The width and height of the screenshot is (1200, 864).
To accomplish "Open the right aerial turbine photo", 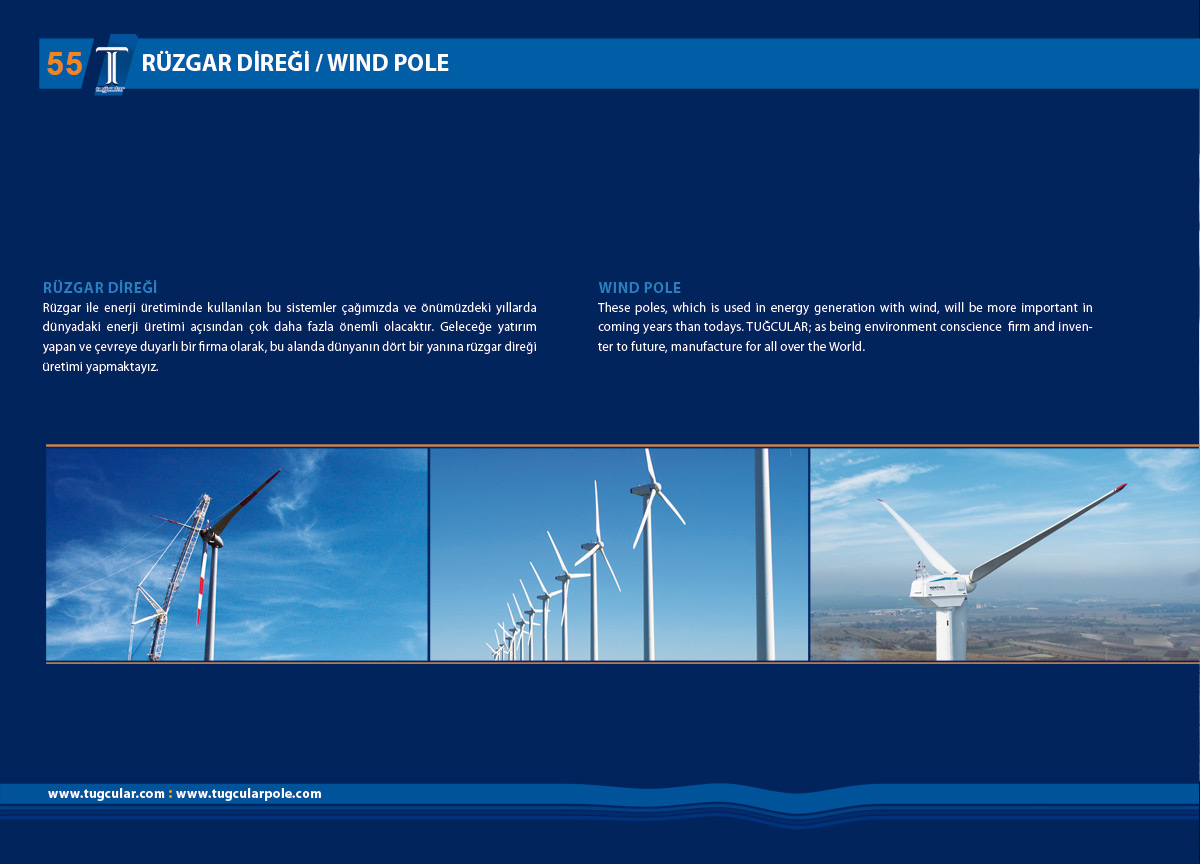I will [1003, 554].
